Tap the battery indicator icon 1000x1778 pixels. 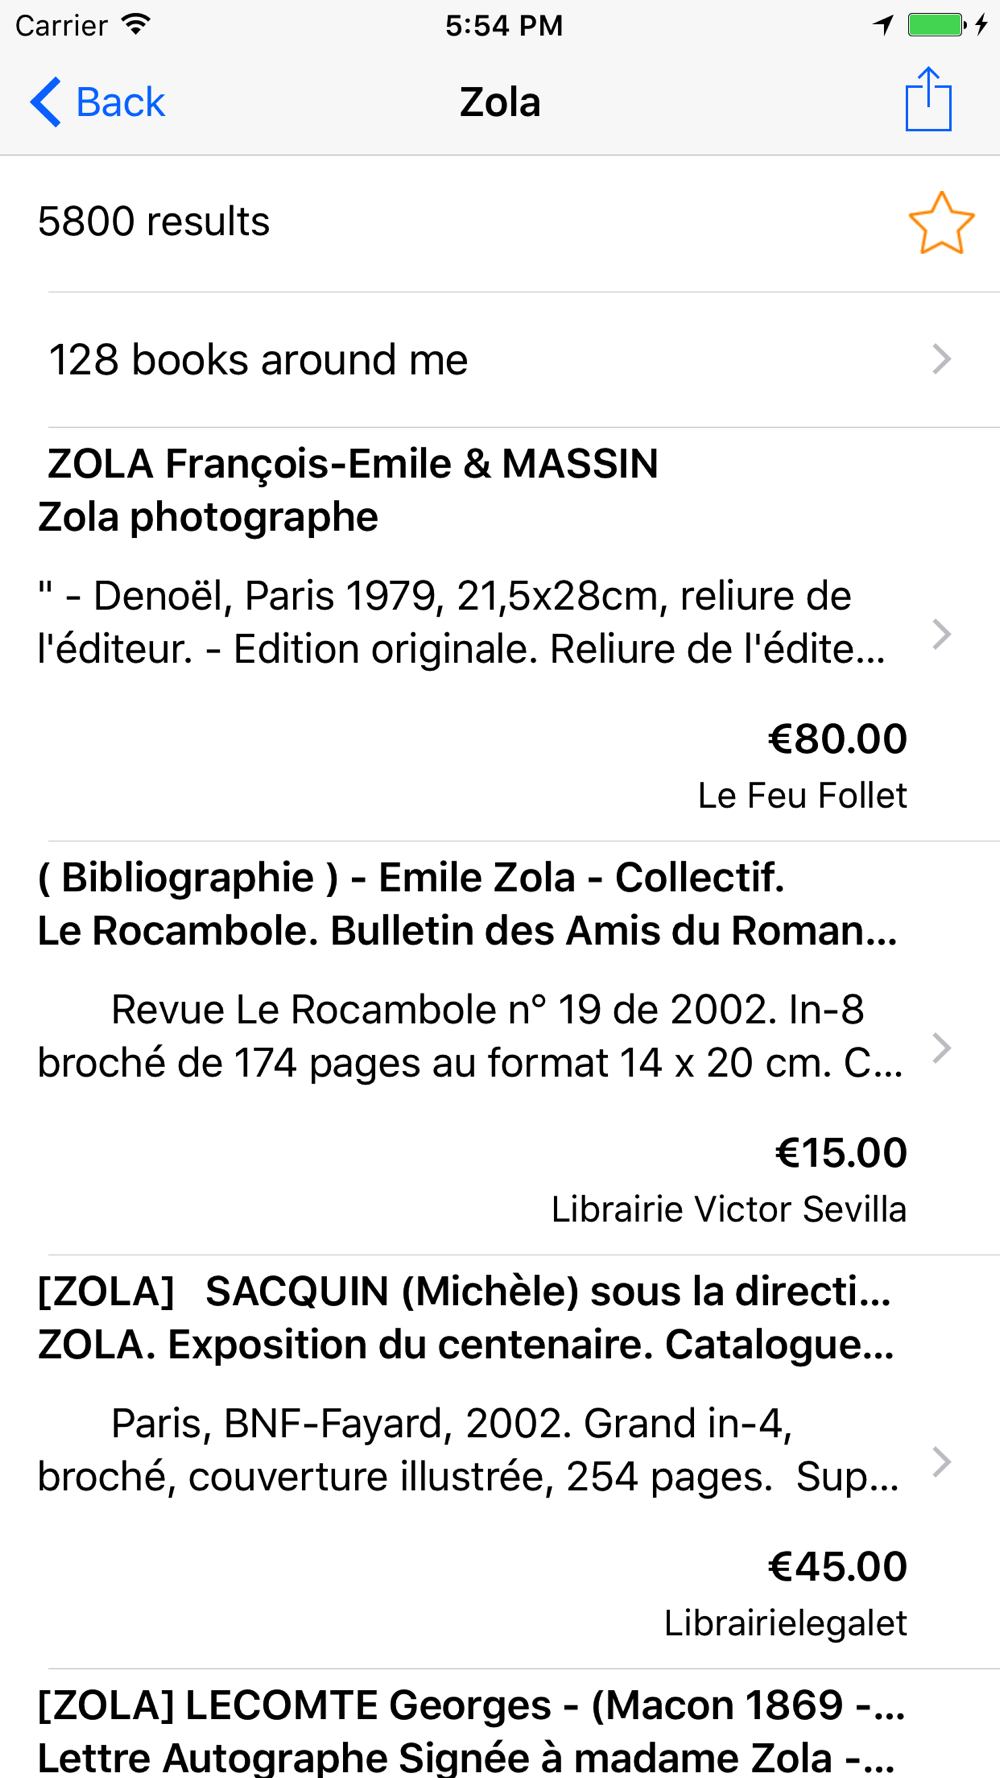click(x=936, y=24)
